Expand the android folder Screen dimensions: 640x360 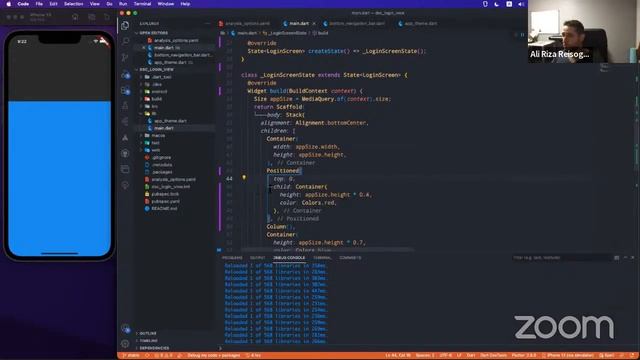click(159, 91)
